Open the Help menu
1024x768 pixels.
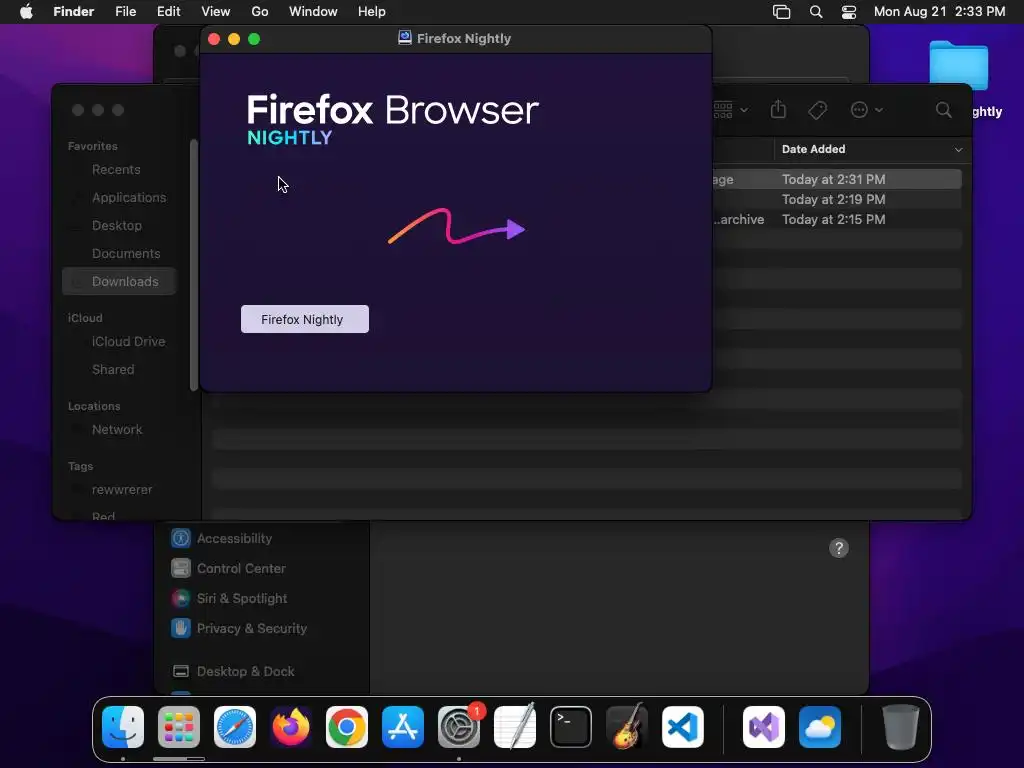372,12
